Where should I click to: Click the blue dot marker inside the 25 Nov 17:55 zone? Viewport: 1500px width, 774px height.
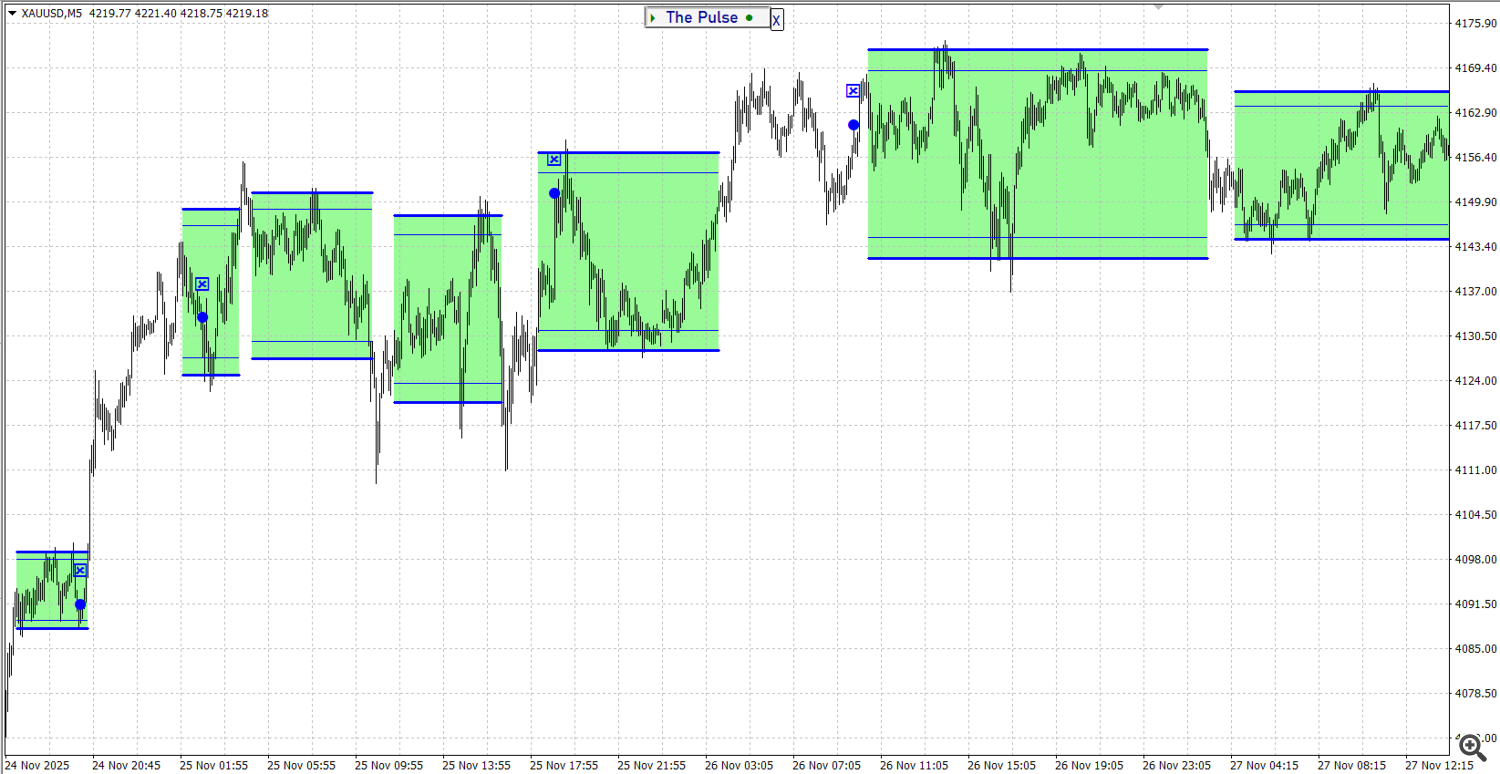[x=554, y=193]
